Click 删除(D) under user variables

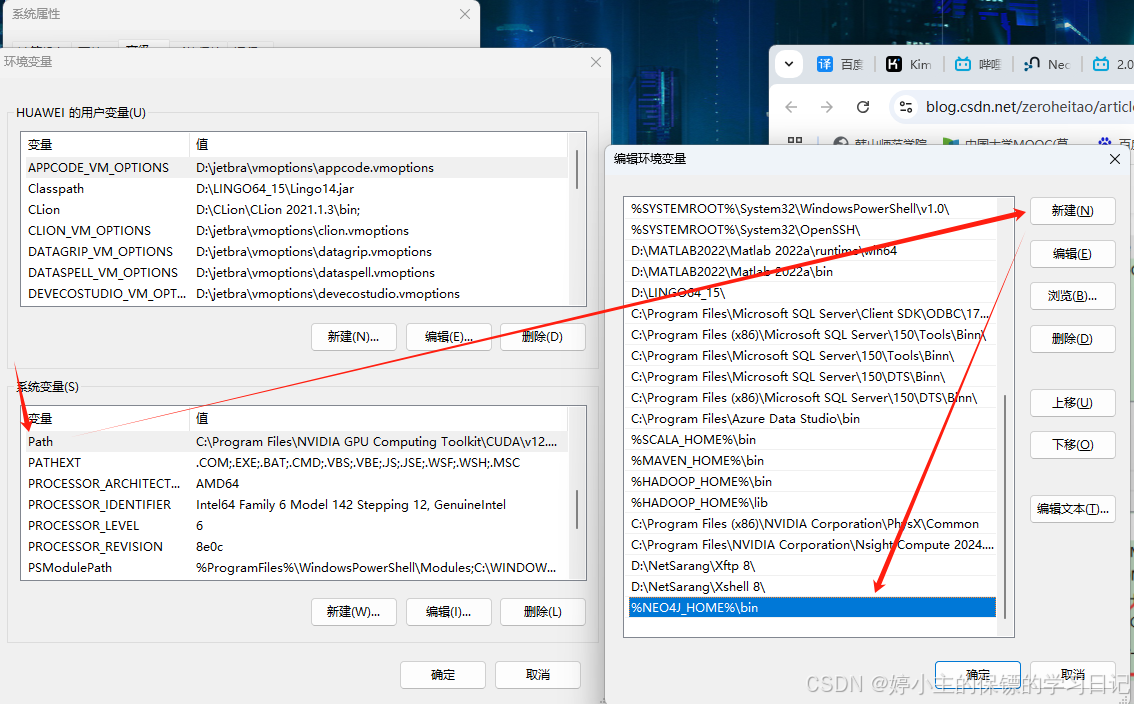coord(542,336)
